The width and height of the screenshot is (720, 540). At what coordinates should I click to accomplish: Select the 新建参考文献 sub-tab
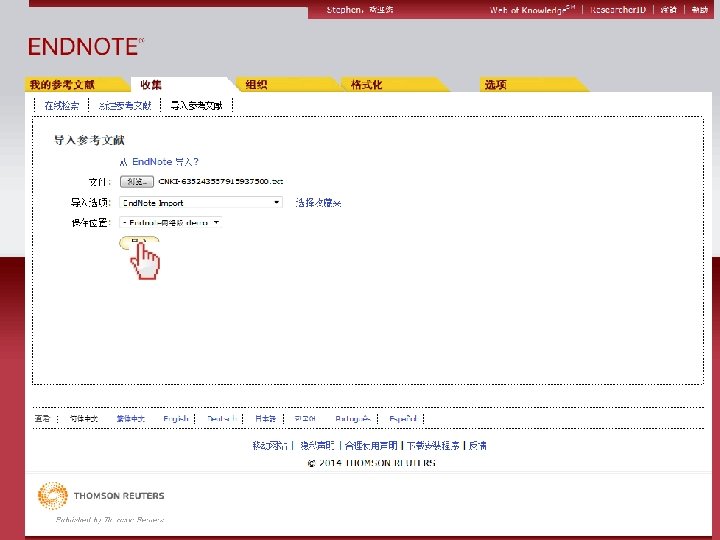click(x=125, y=106)
